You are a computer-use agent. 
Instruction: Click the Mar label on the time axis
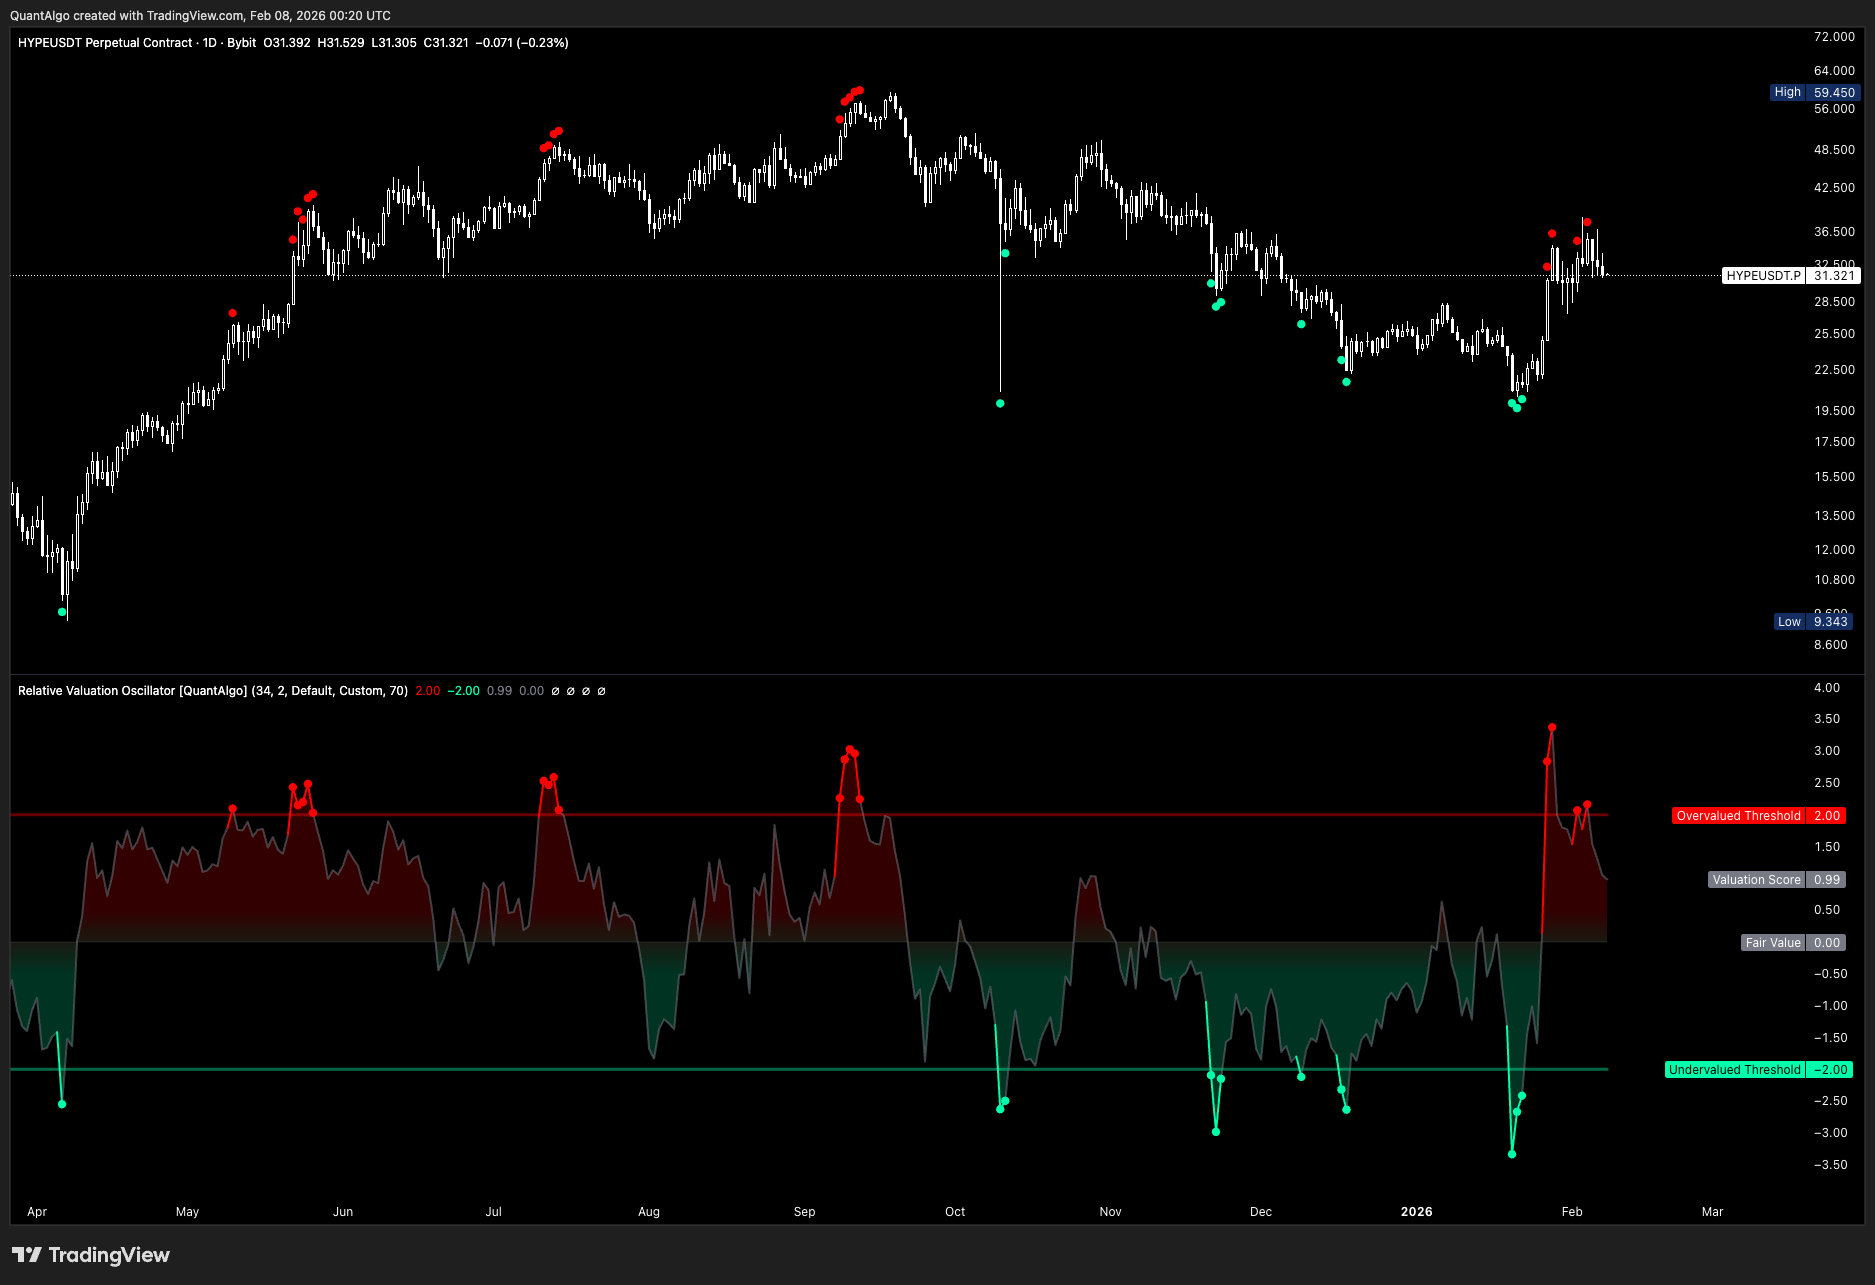1712,1212
